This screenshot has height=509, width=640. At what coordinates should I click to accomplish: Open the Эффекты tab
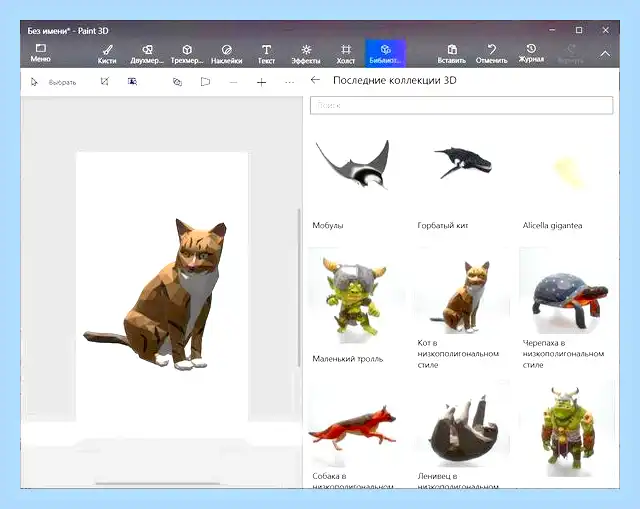pyautogui.click(x=306, y=54)
